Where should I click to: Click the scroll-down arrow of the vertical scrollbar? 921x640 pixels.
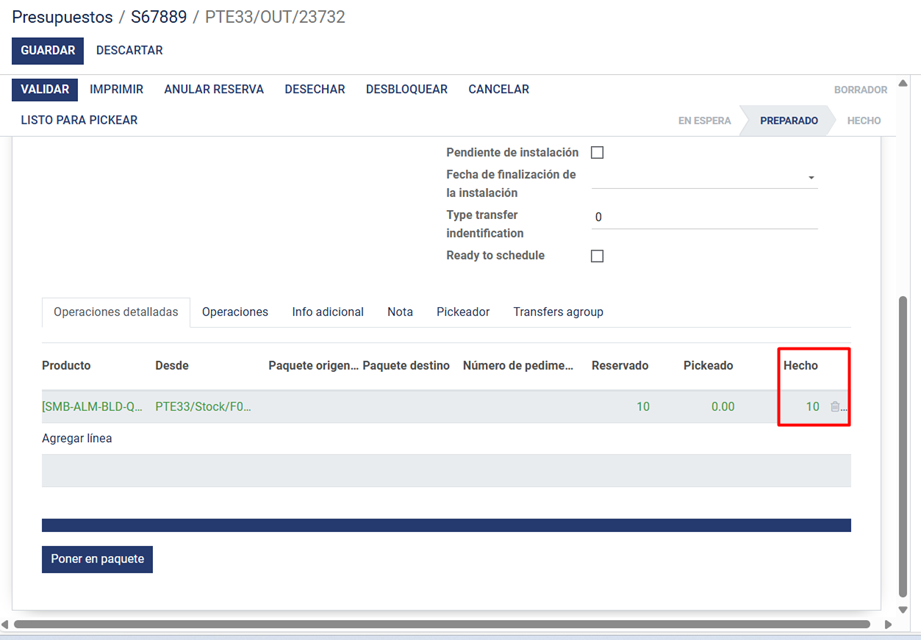pos(903,609)
